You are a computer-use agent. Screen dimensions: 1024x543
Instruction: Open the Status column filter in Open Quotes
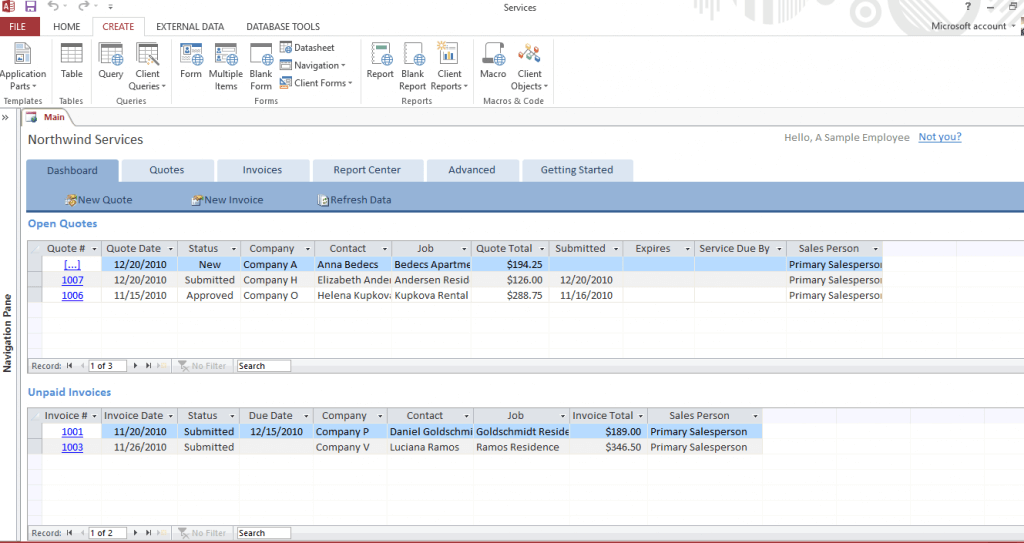pyautogui.click(x=233, y=249)
